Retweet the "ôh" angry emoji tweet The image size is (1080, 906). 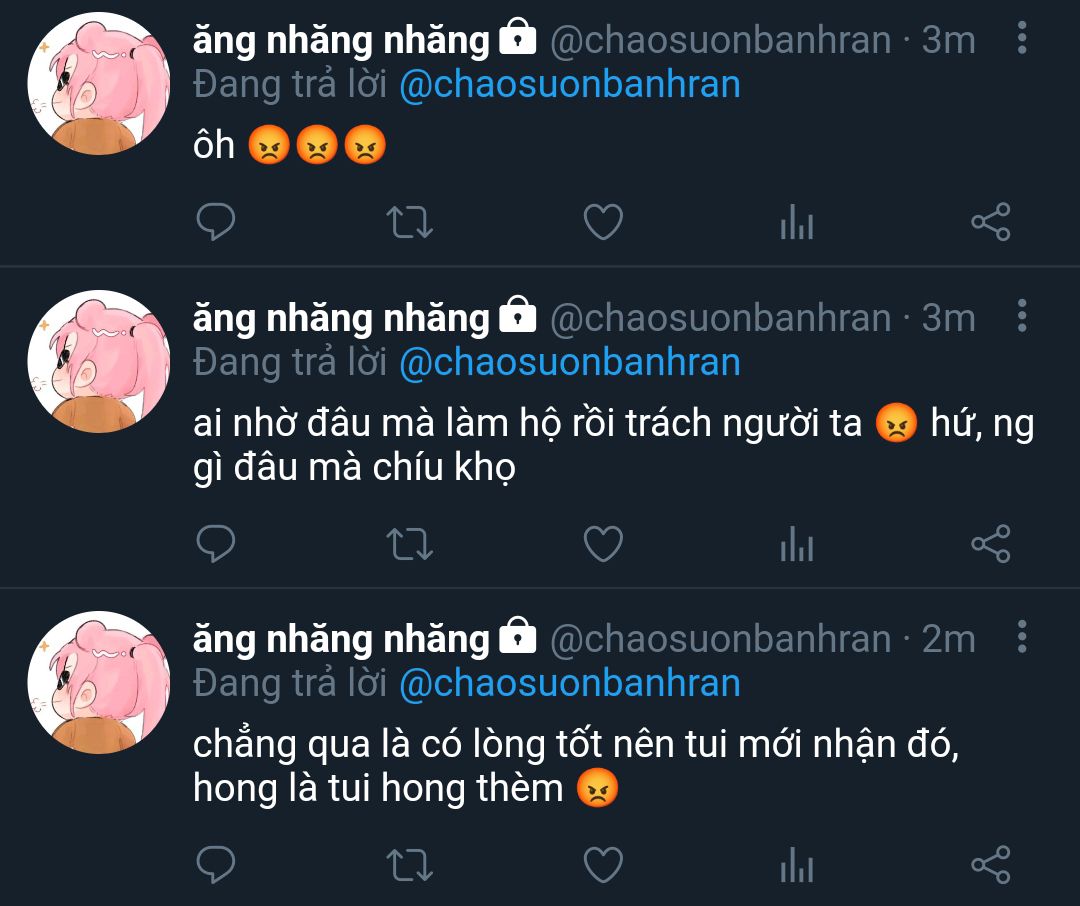click(x=409, y=223)
